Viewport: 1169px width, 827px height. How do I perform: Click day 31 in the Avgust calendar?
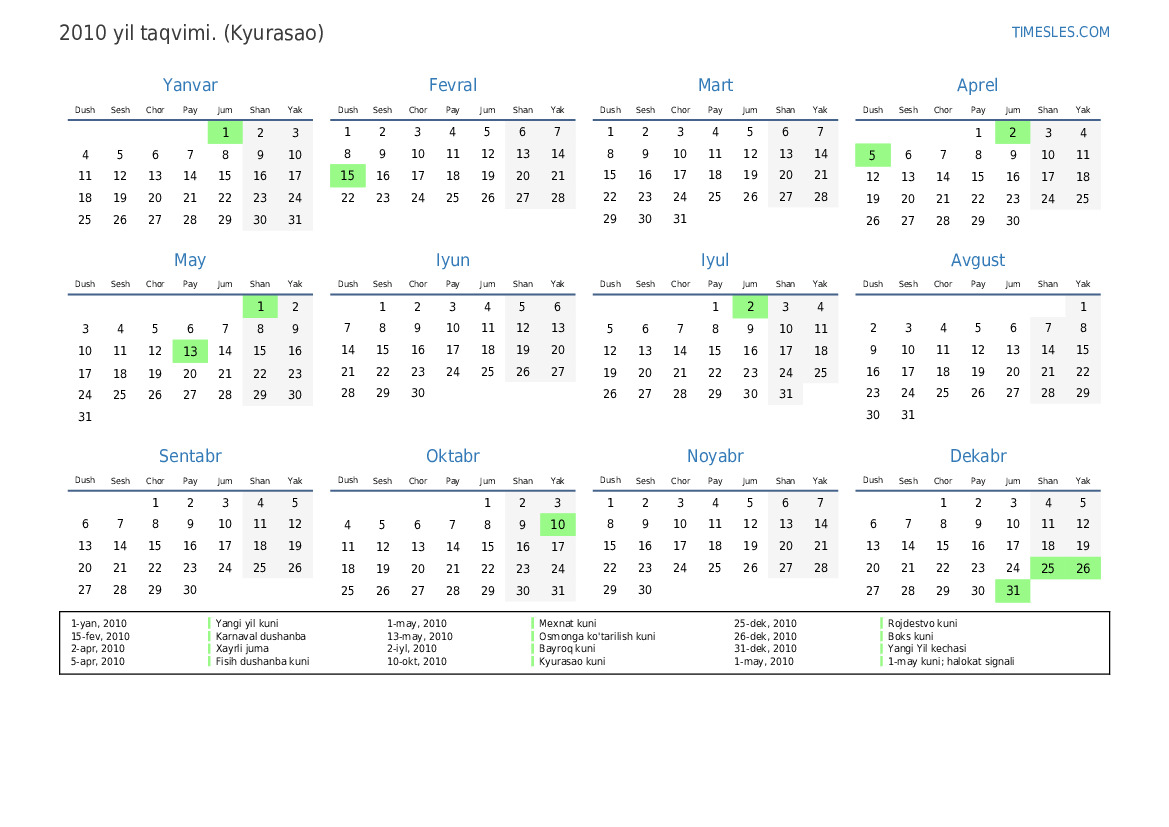click(x=907, y=415)
